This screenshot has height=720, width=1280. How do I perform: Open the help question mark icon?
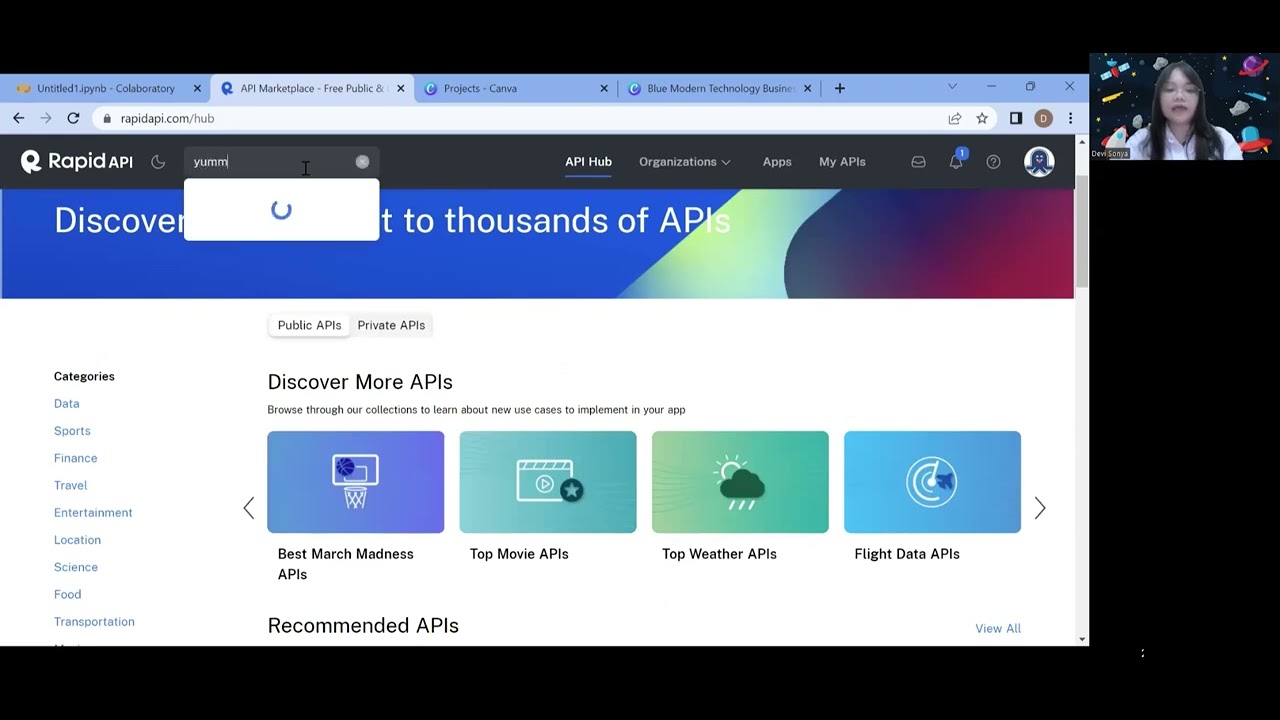pyautogui.click(x=993, y=162)
